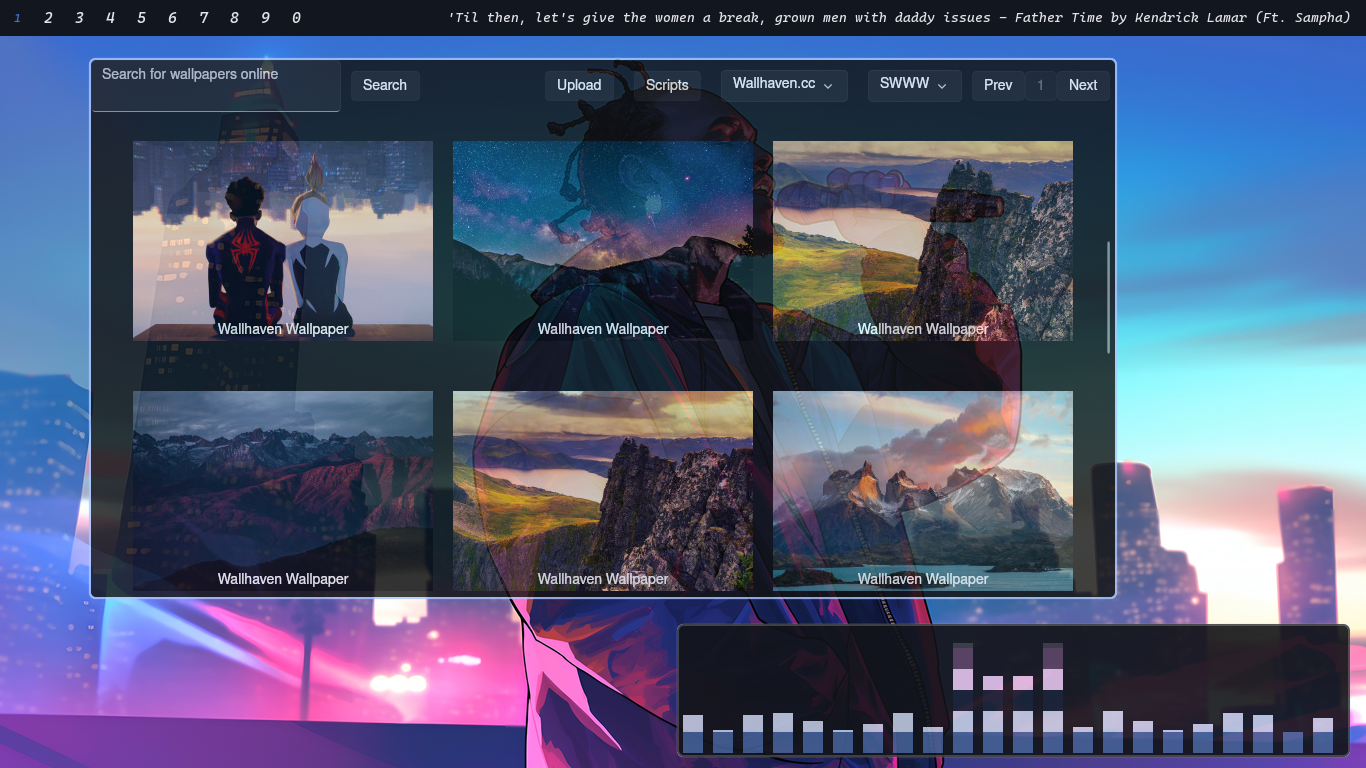The height and width of the screenshot is (768, 1366).
Task: Click the Upload button
Action: (579, 85)
